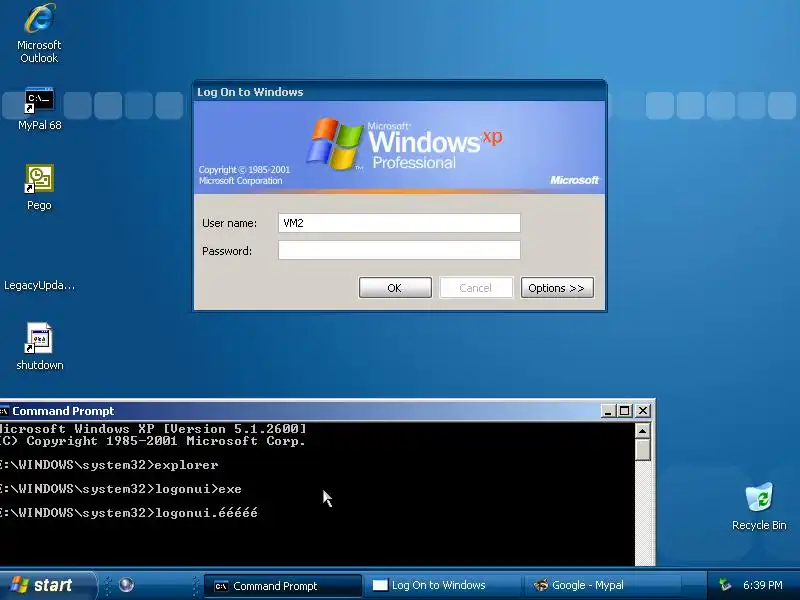This screenshot has height=600, width=800.
Task: Click the system tray icon beside the clock
Action: coord(724,585)
